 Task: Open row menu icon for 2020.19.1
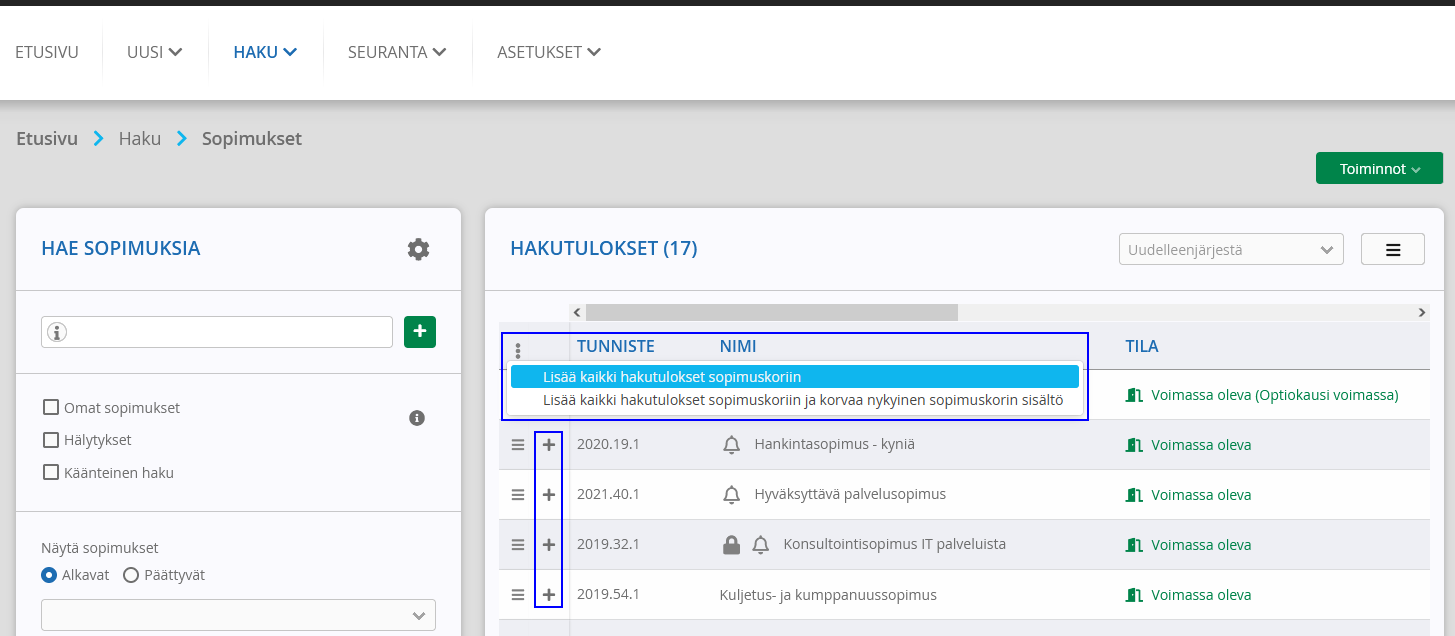click(x=518, y=445)
